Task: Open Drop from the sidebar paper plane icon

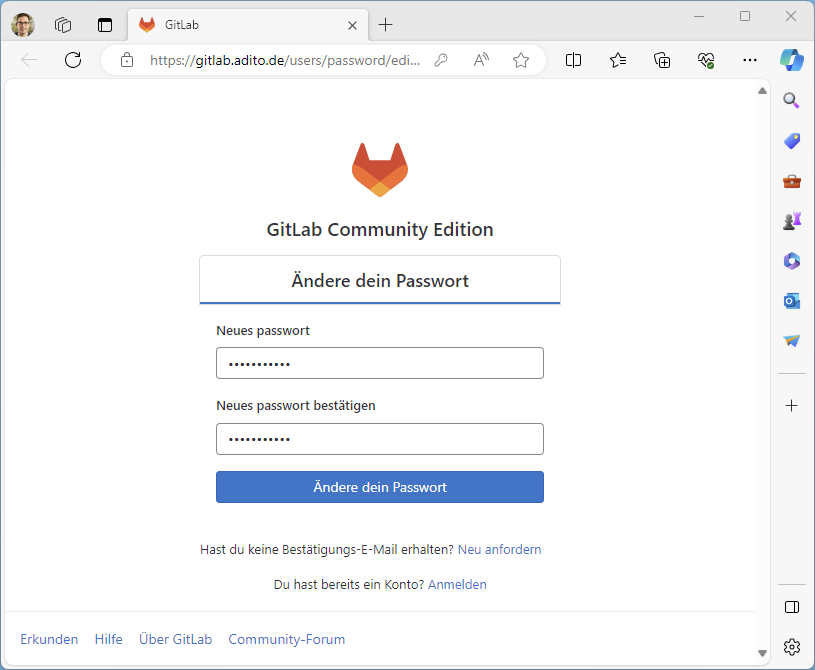Action: (791, 340)
